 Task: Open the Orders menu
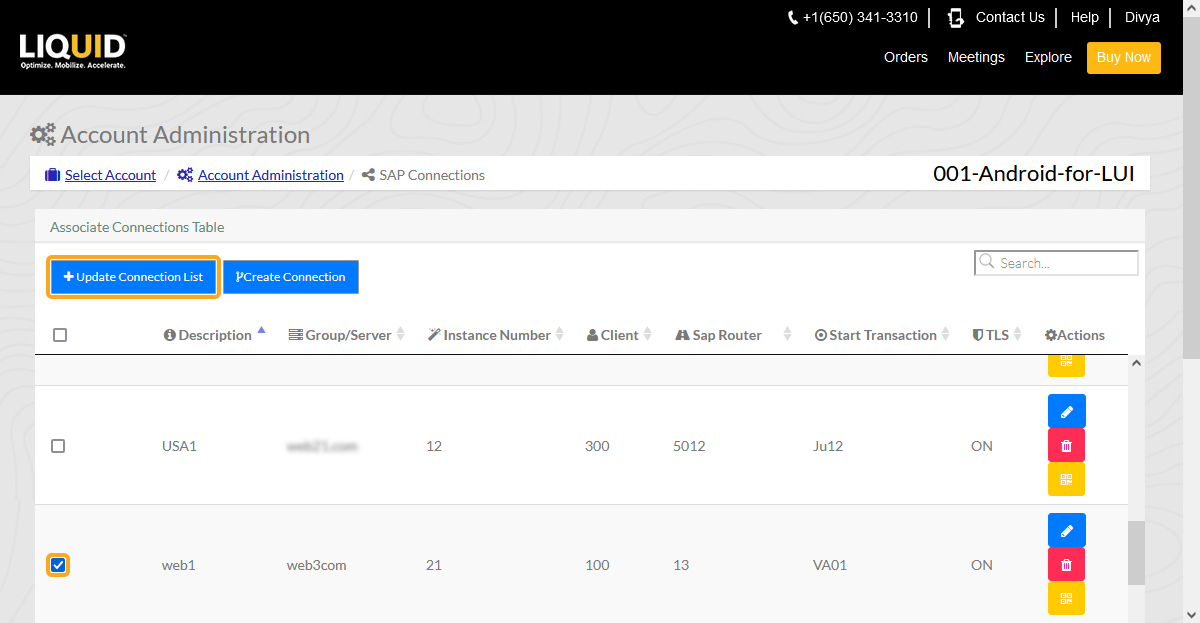pyautogui.click(x=906, y=57)
